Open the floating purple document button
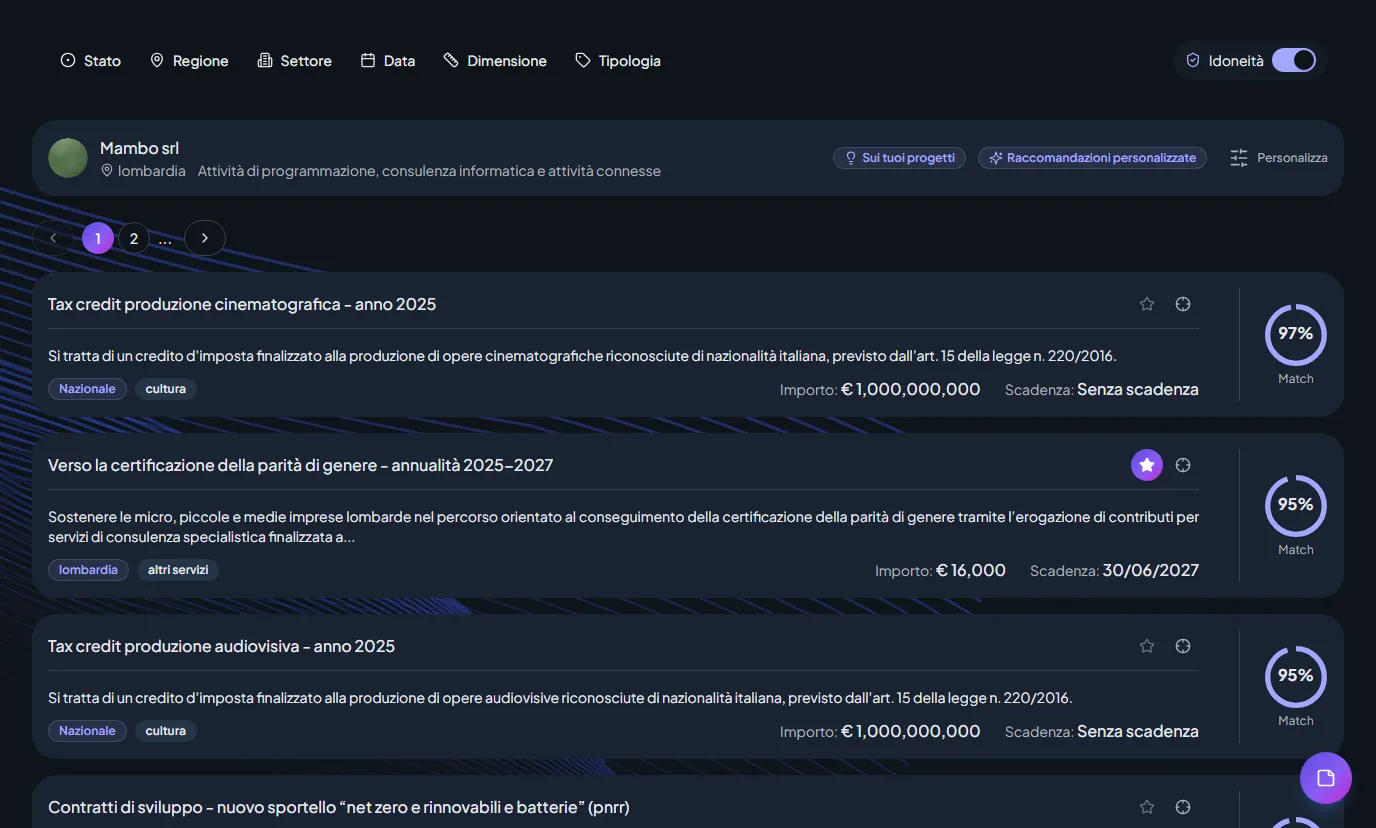 pyautogui.click(x=1326, y=778)
